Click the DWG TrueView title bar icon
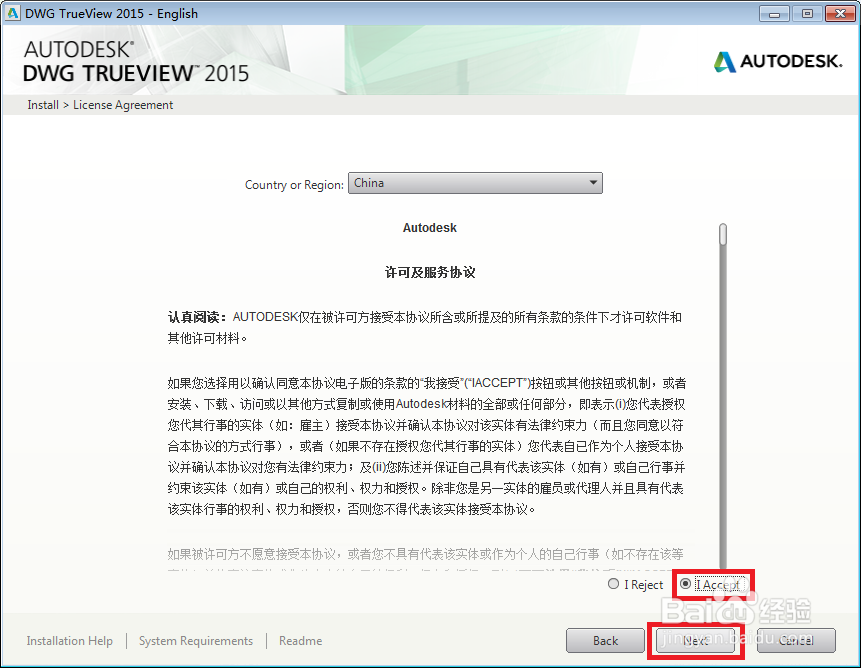Image resolution: width=861 pixels, height=668 pixels. pos(13,13)
